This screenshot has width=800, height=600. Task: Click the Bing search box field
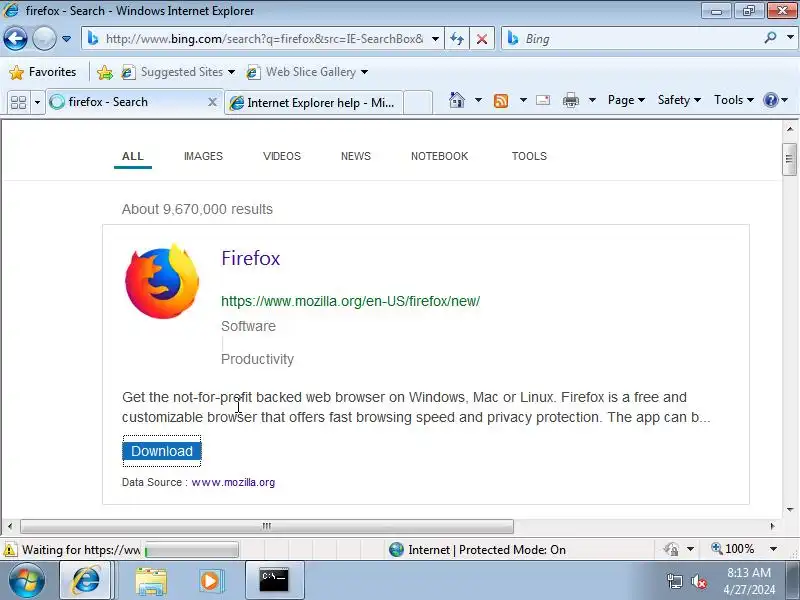point(630,39)
